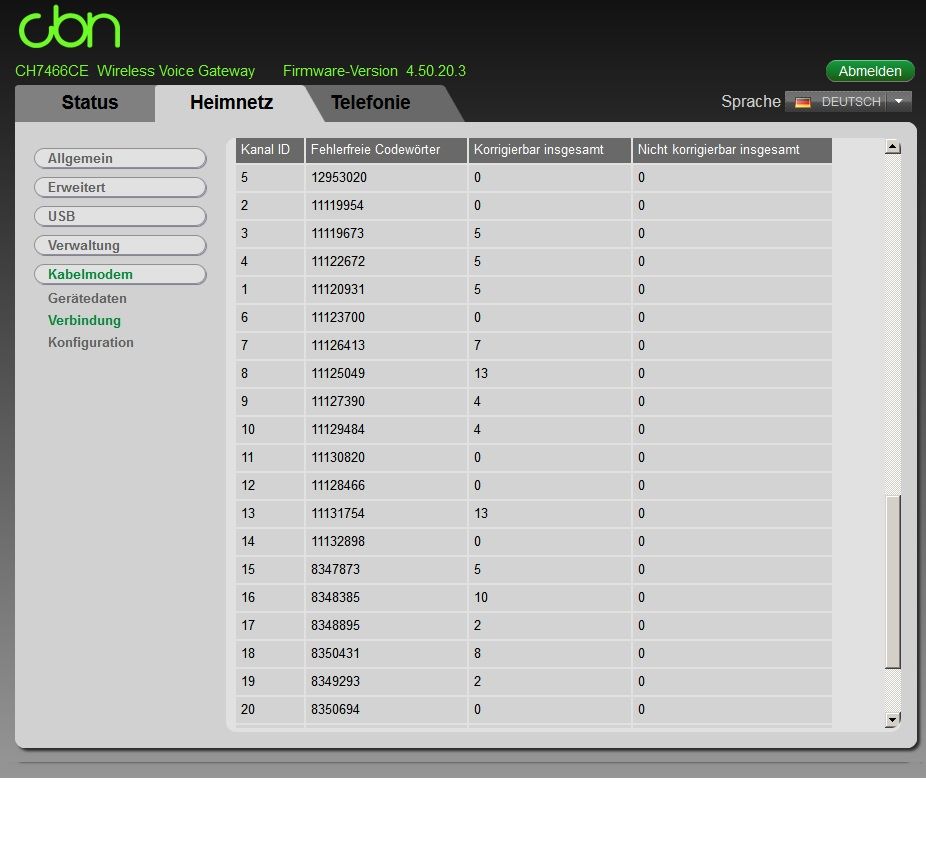Click the scrollbar down arrow
The height and width of the screenshot is (865, 926).
click(893, 719)
